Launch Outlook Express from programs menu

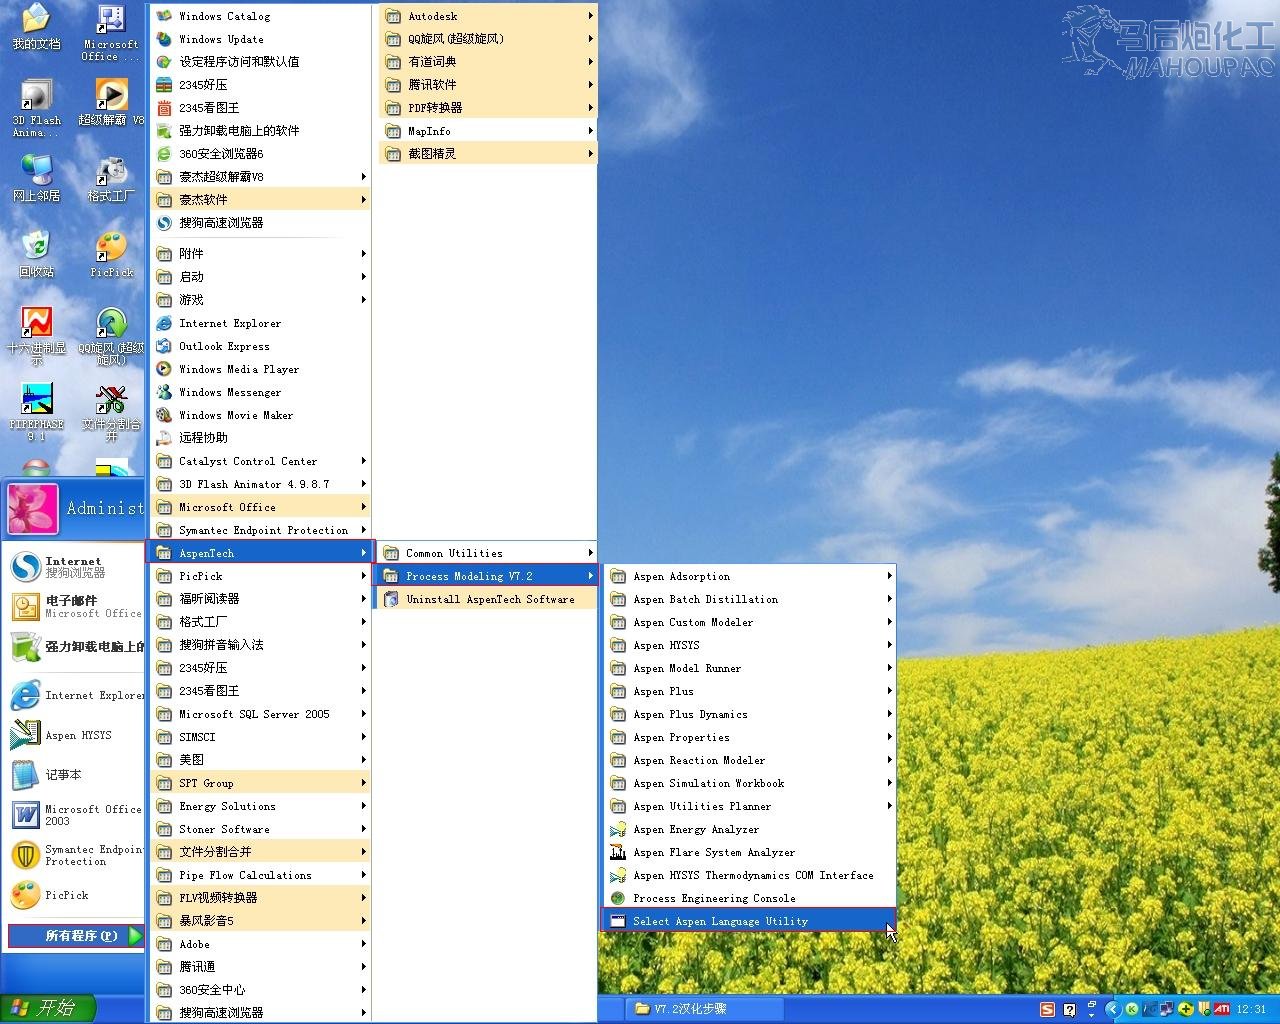click(x=261, y=346)
